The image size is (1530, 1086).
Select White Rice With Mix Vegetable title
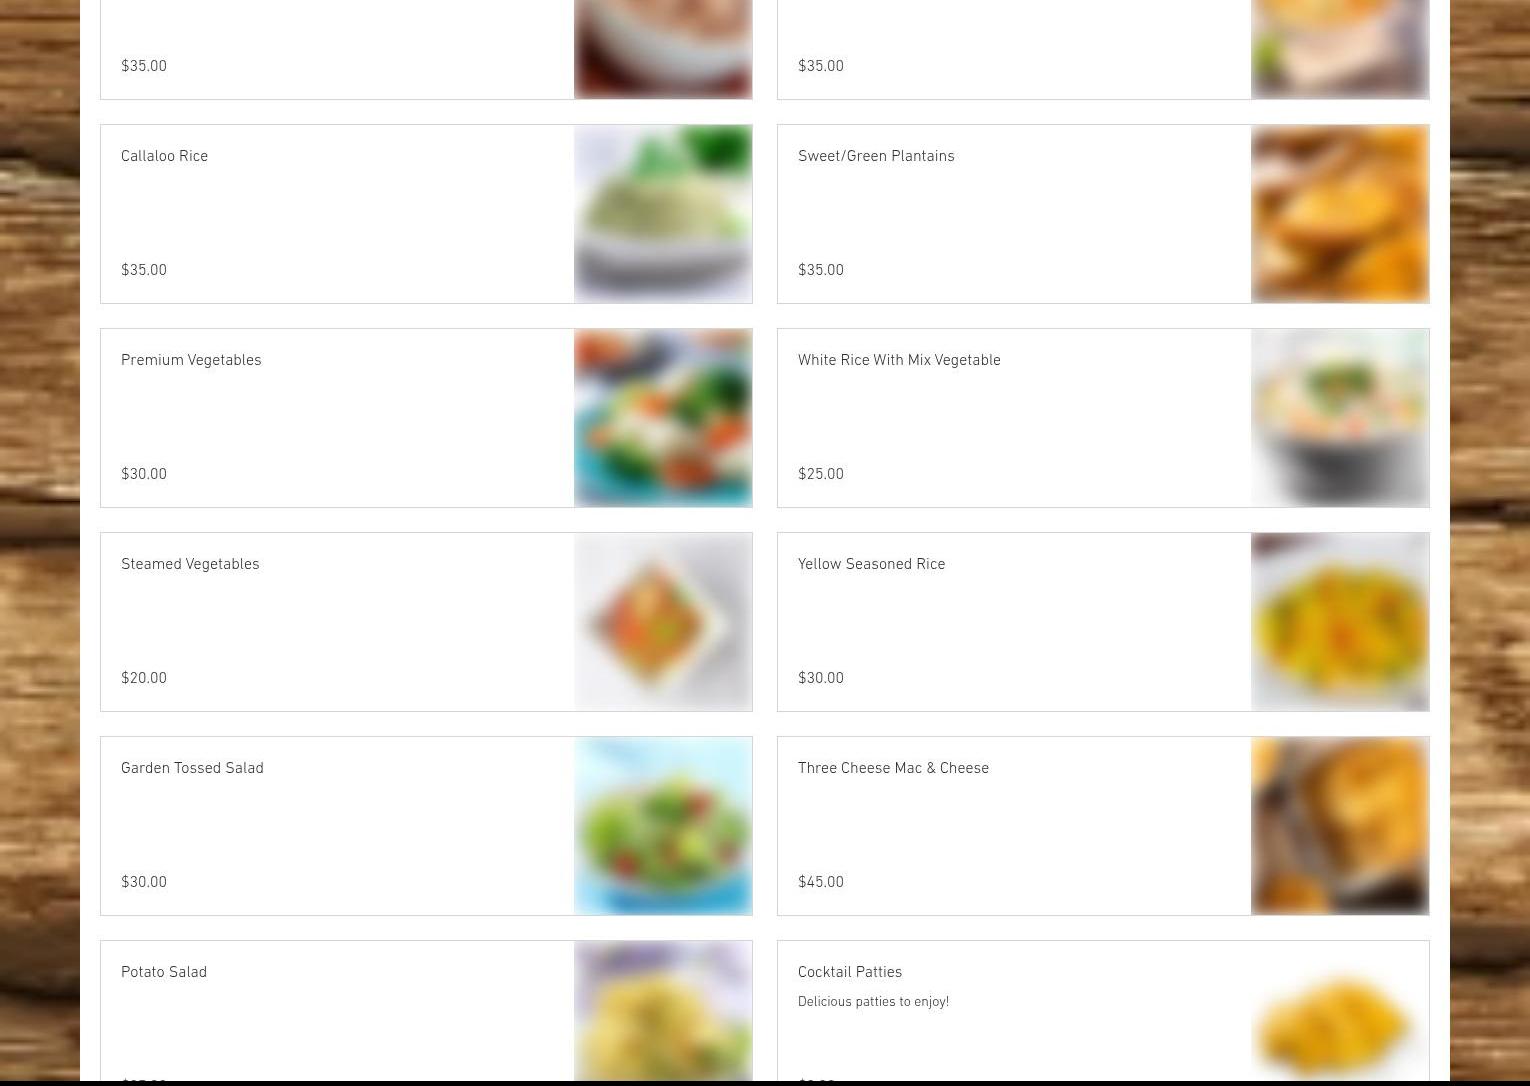(x=899, y=361)
